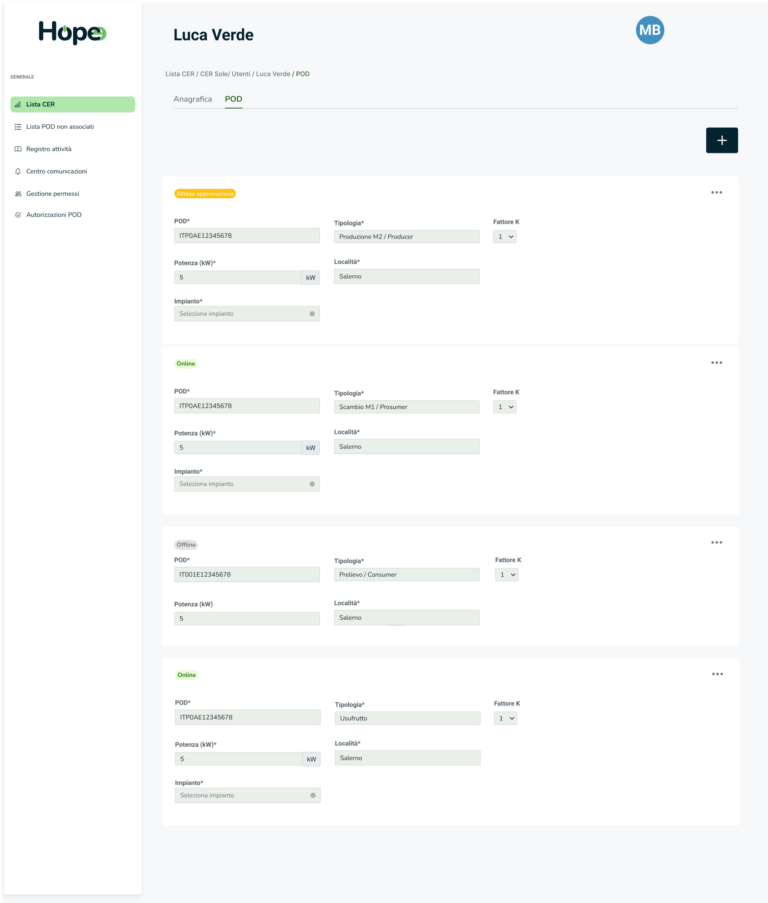Click the plus button to add POD
Image resolution: width=768 pixels, height=903 pixels.
coord(721,140)
